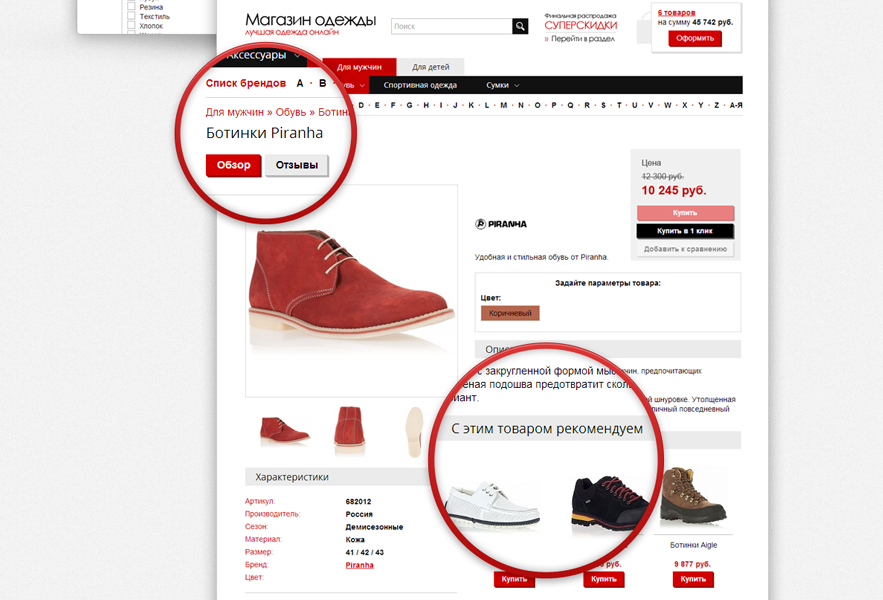The image size is (883, 600).
Task: Click the black sneaker recommended product image
Action: click(x=610, y=503)
